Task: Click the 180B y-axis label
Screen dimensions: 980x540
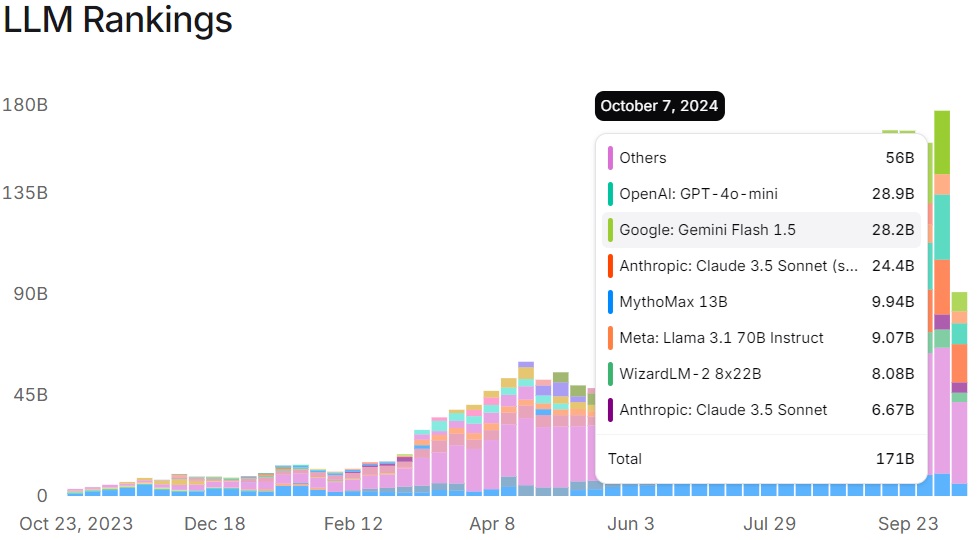Action: point(25,106)
